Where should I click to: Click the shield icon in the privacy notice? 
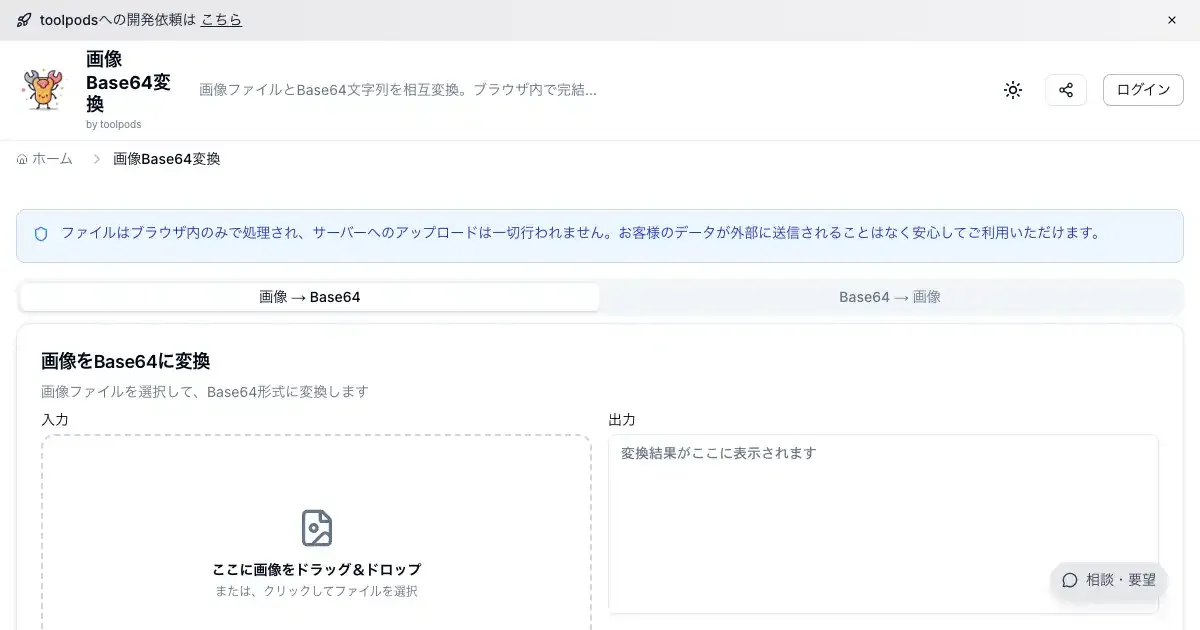pos(41,234)
